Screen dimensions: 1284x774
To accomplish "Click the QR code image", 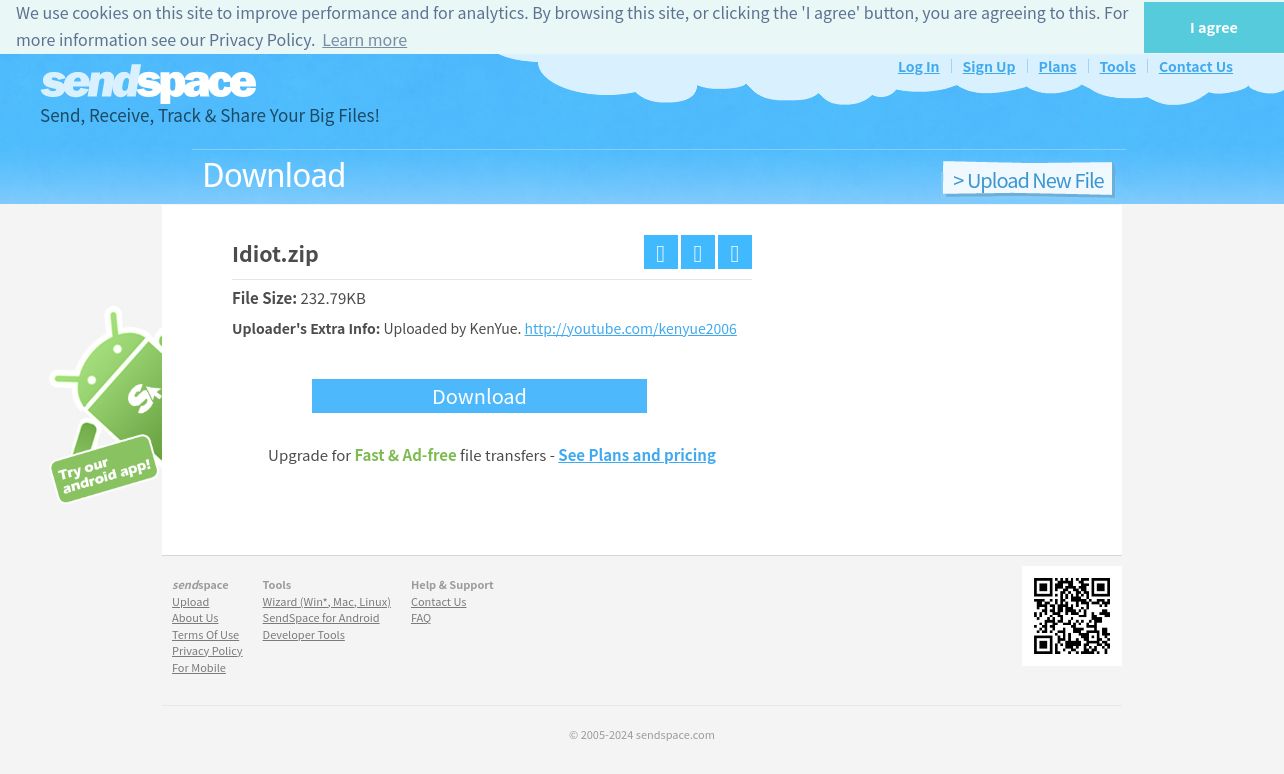I will 1072,616.
